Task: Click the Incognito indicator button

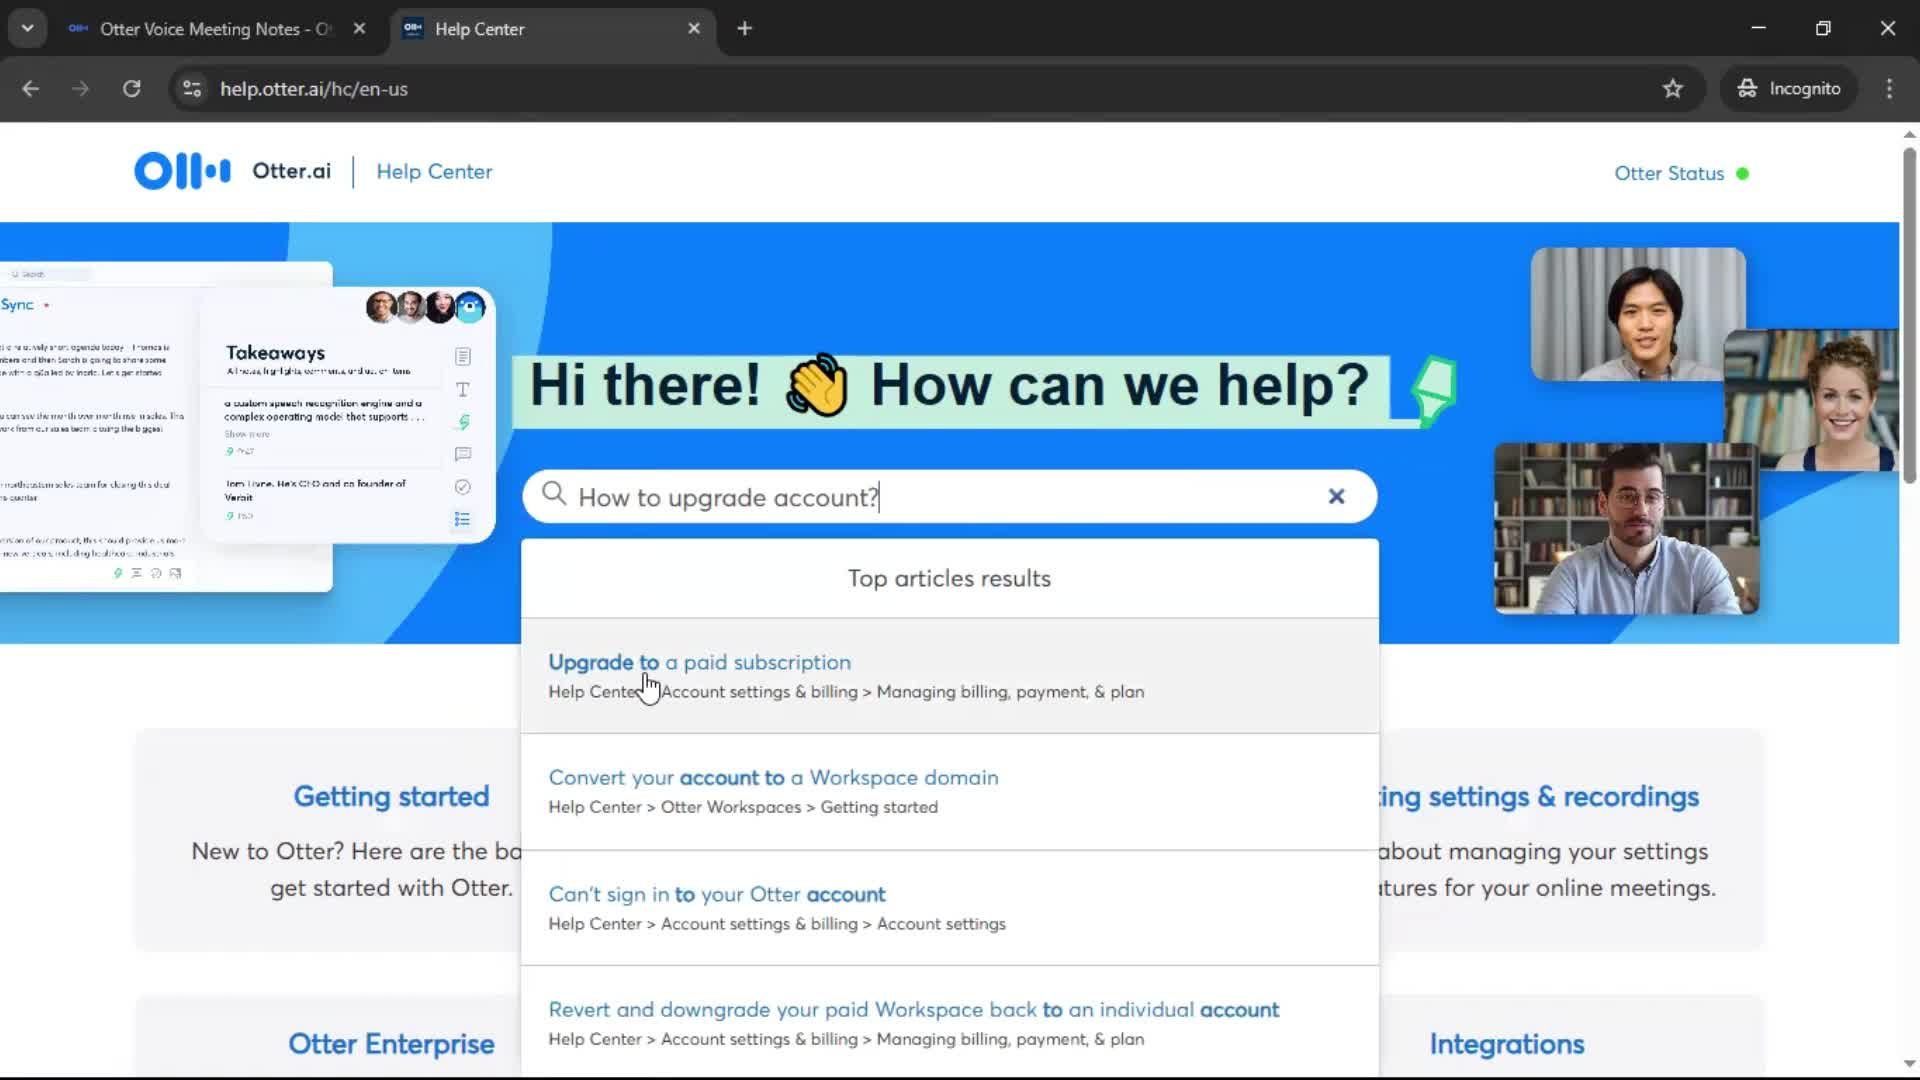Action: click(1788, 89)
